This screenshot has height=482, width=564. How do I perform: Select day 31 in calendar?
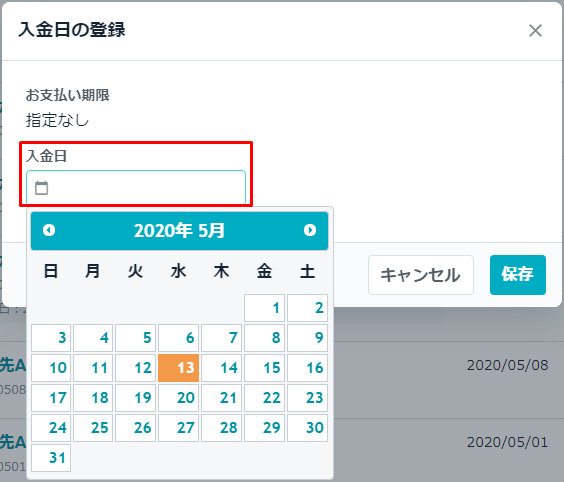[51, 458]
